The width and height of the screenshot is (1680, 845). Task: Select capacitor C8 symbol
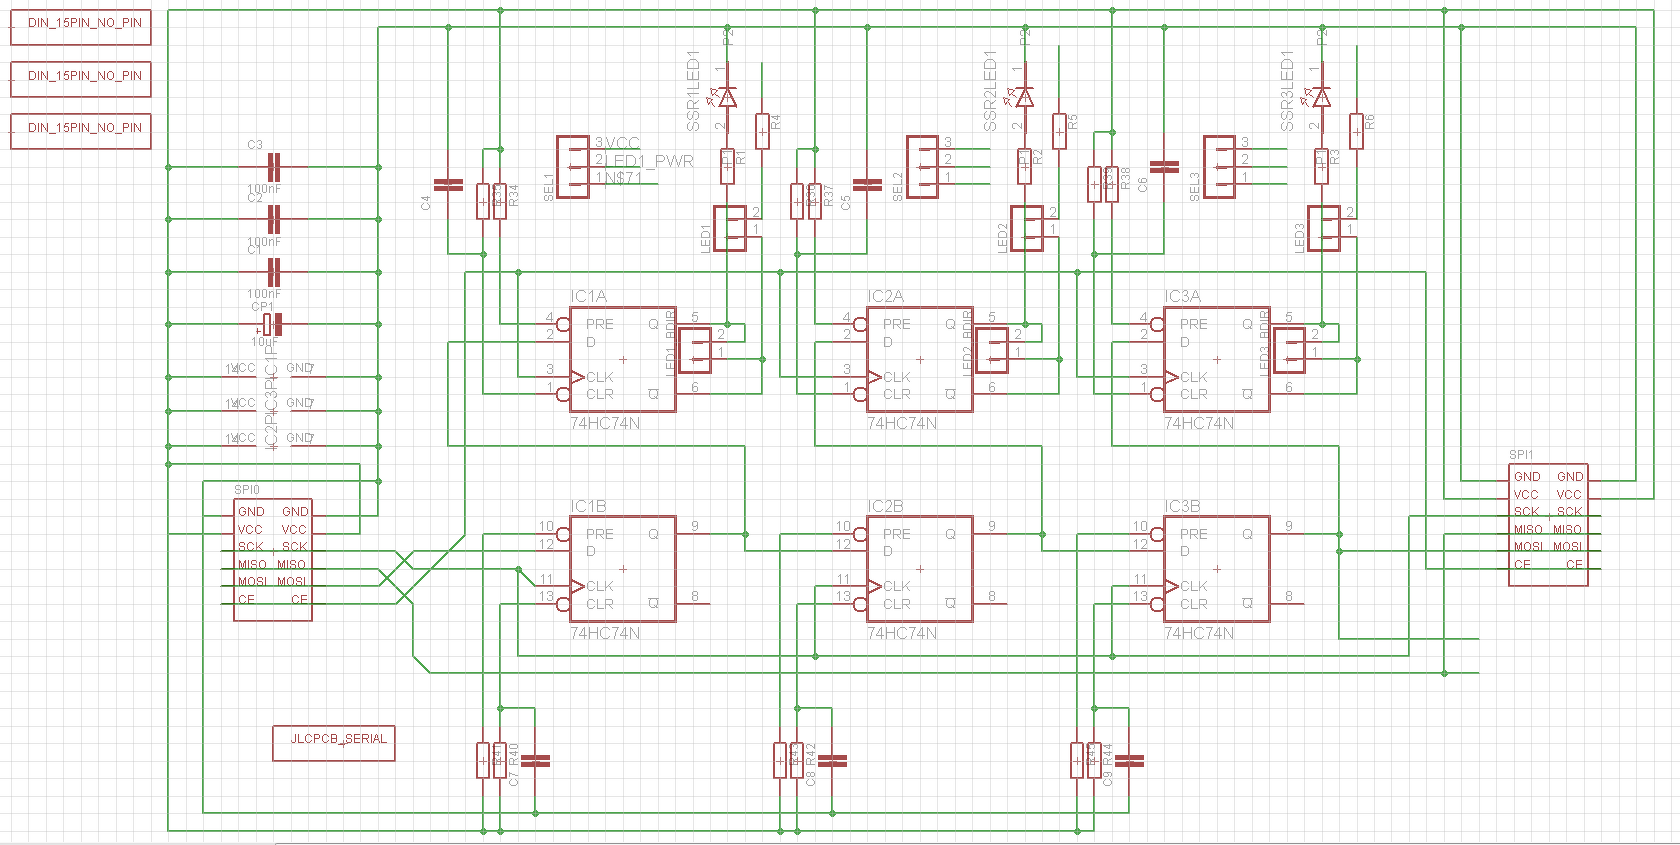click(832, 761)
